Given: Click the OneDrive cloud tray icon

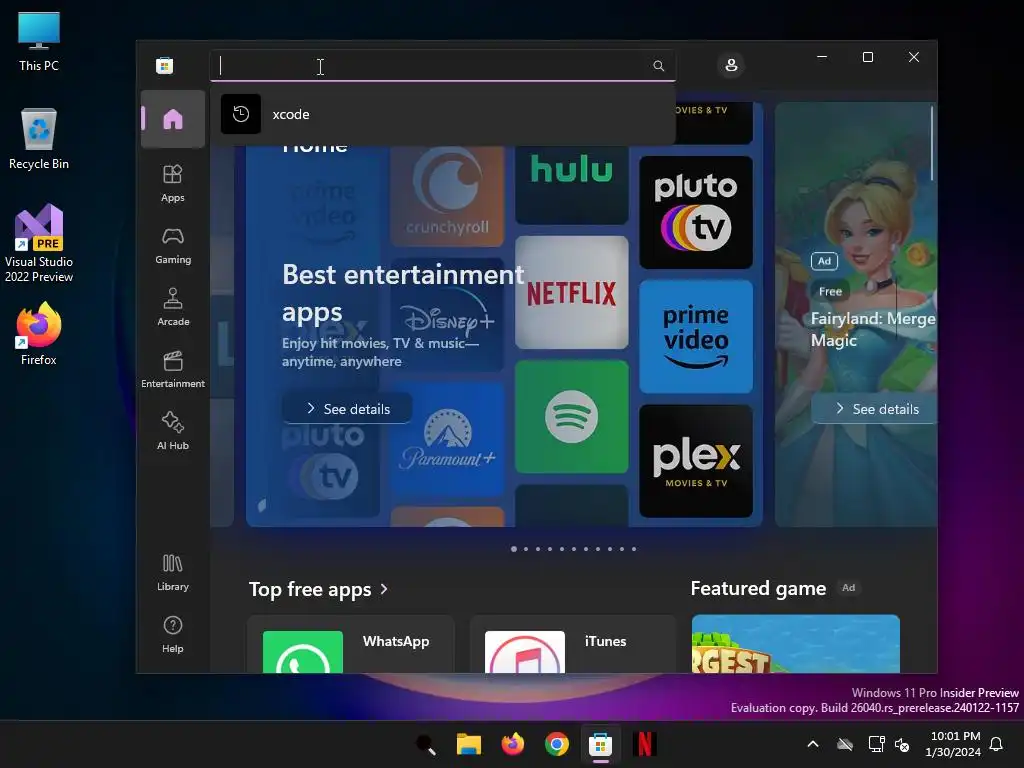Looking at the screenshot, I should (845, 744).
